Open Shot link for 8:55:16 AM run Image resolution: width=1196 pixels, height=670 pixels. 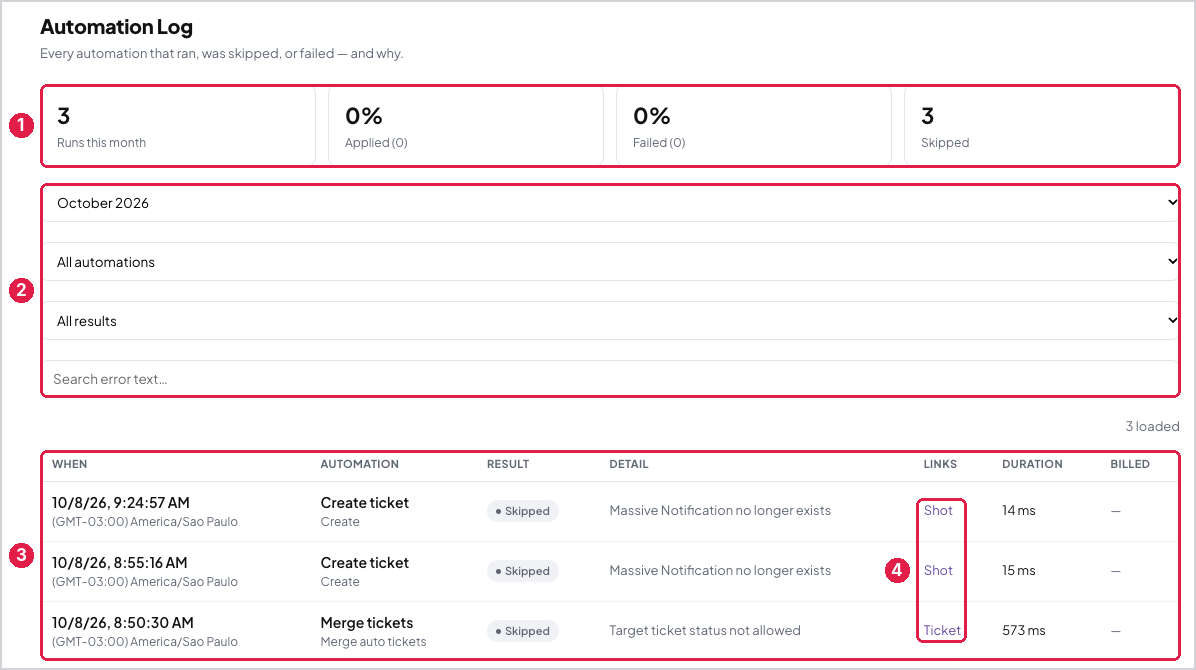pos(937,571)
